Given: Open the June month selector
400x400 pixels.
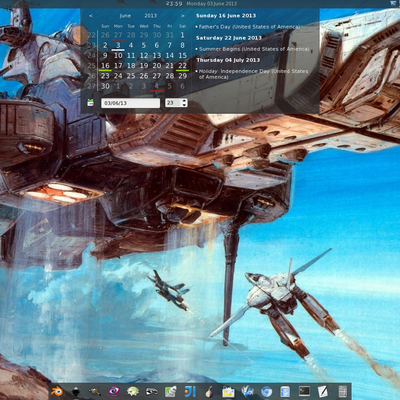Looking at the screenshot, I should pyautogui.click(x=125, y=16).
